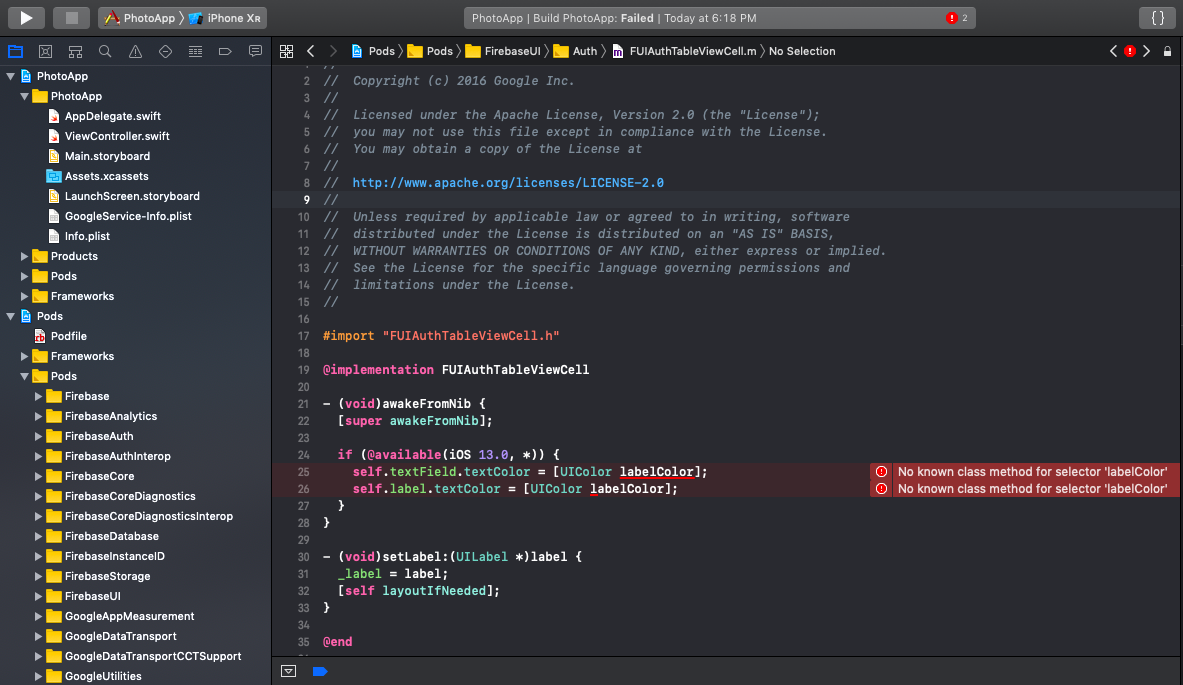
Task: Open the Report navigator icon
Action: [x=255, y=51]
